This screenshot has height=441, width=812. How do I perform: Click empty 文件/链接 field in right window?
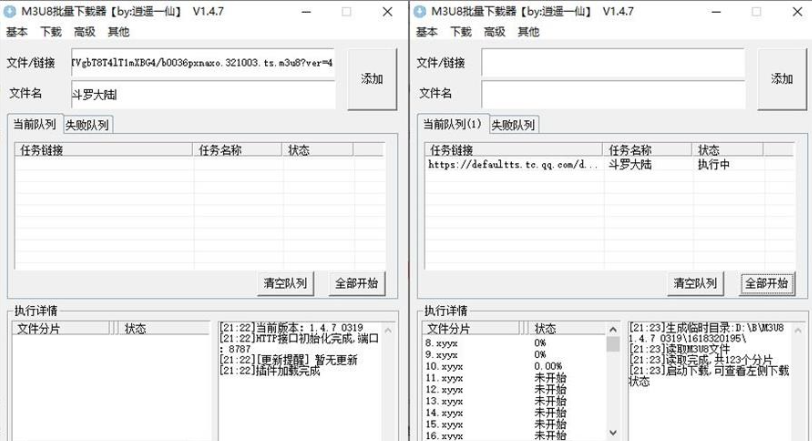(613, 63)
